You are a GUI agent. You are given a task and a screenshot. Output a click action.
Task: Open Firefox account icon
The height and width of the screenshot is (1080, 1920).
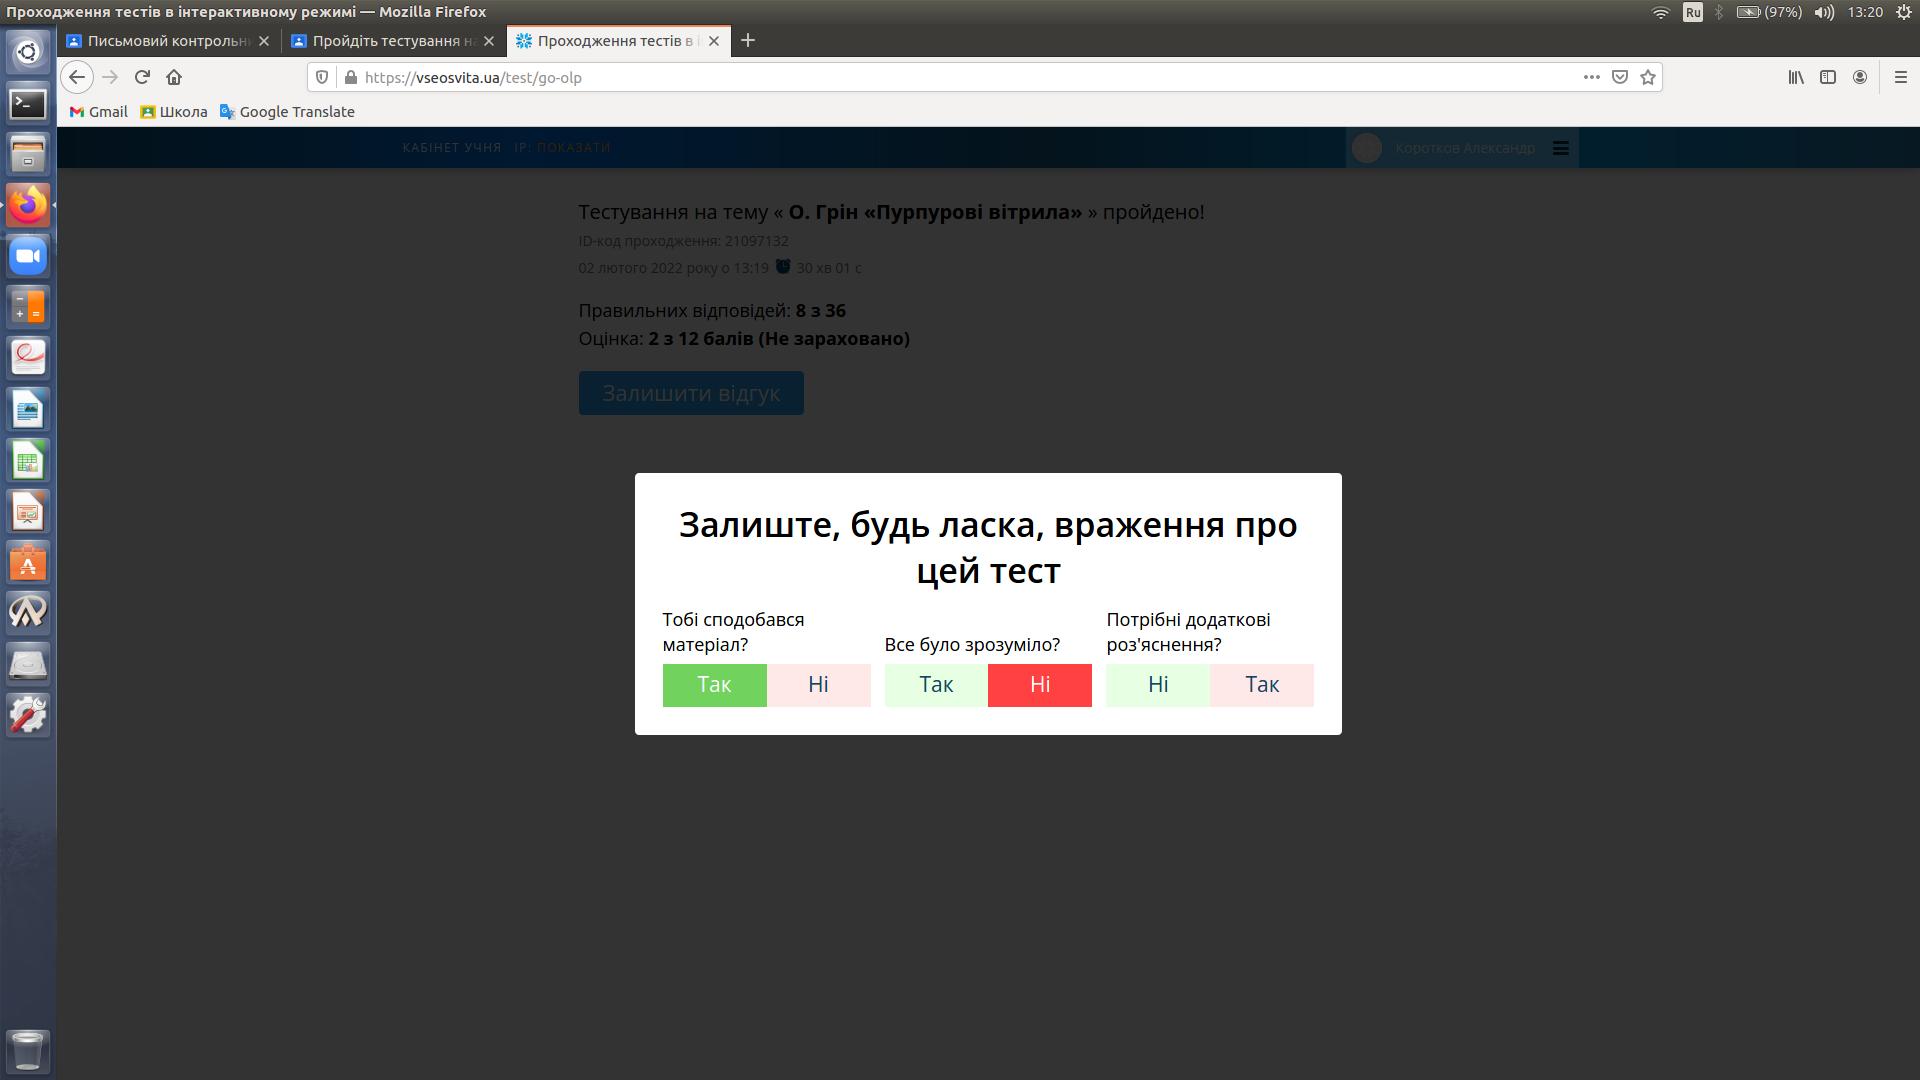[x=1860, y=77]
